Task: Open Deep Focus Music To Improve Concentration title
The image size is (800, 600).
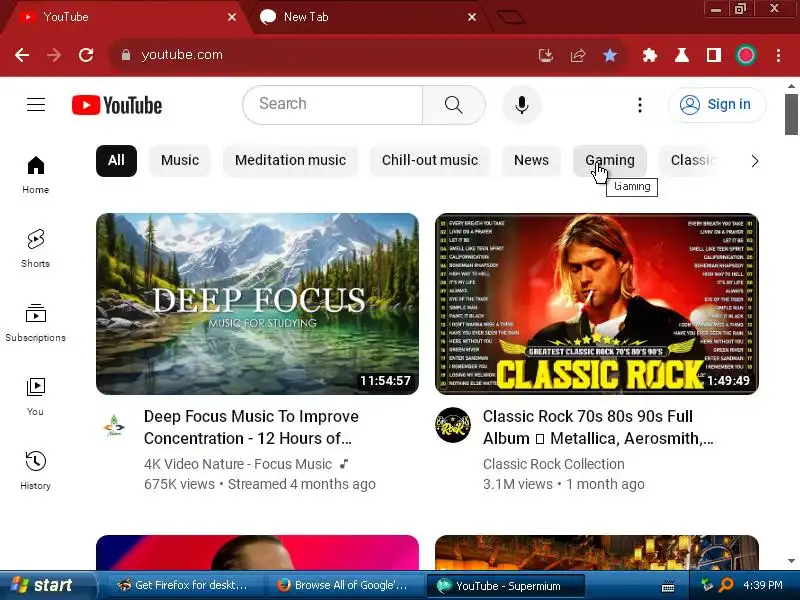Action: point(251,427)
